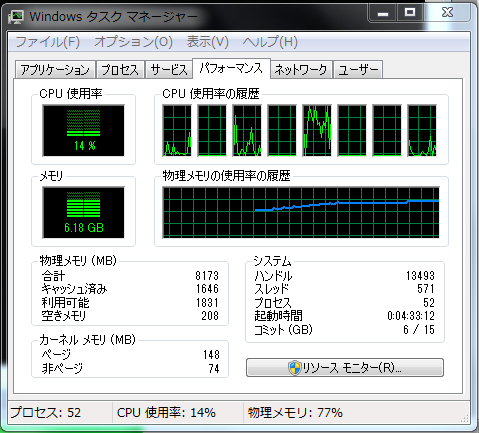
Task: Open the ヘルプ(H) menu
Action: point(270,42)
